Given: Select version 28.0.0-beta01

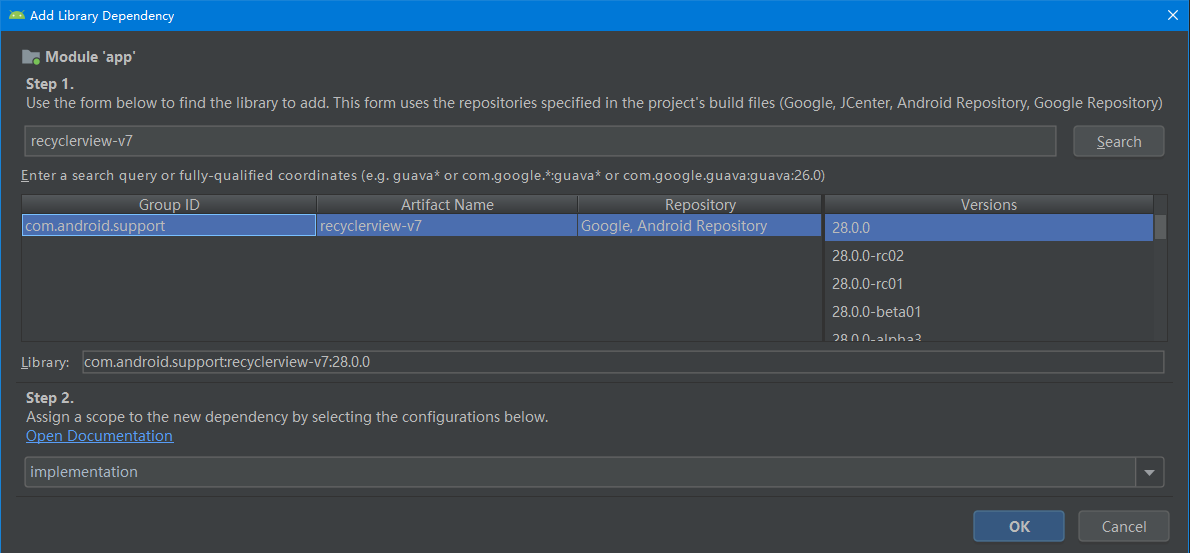Looking at the screenshot, I should pyautogui.click(x=988, y=312).
